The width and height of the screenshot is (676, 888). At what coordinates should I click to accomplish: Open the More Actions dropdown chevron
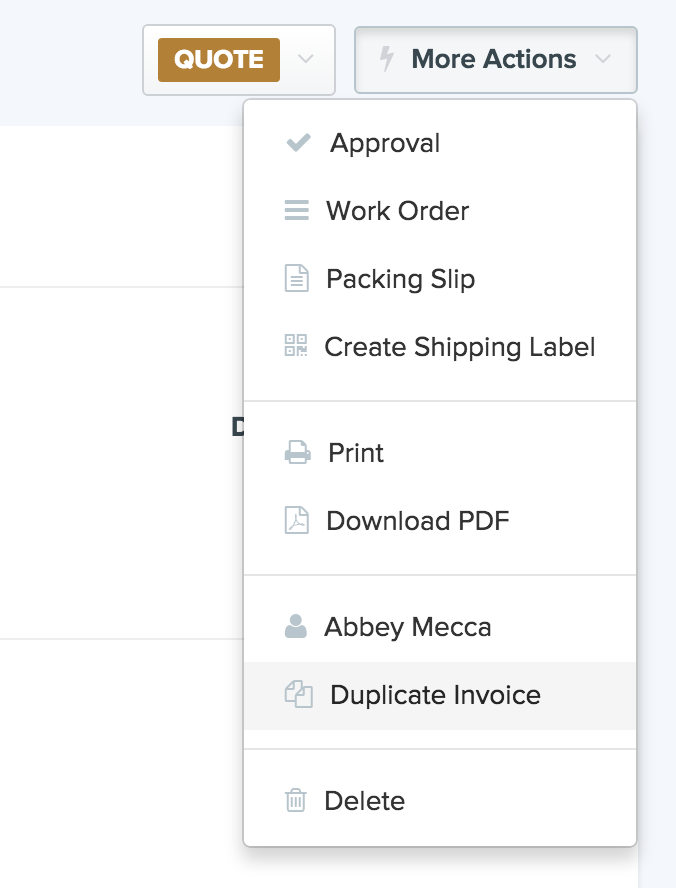(604, 59)
